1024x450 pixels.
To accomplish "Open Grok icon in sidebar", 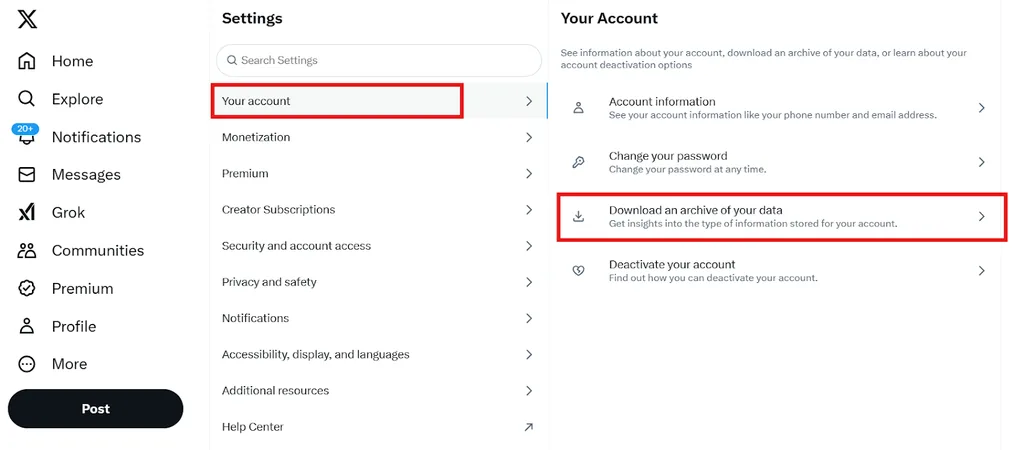I will (27, 212).
